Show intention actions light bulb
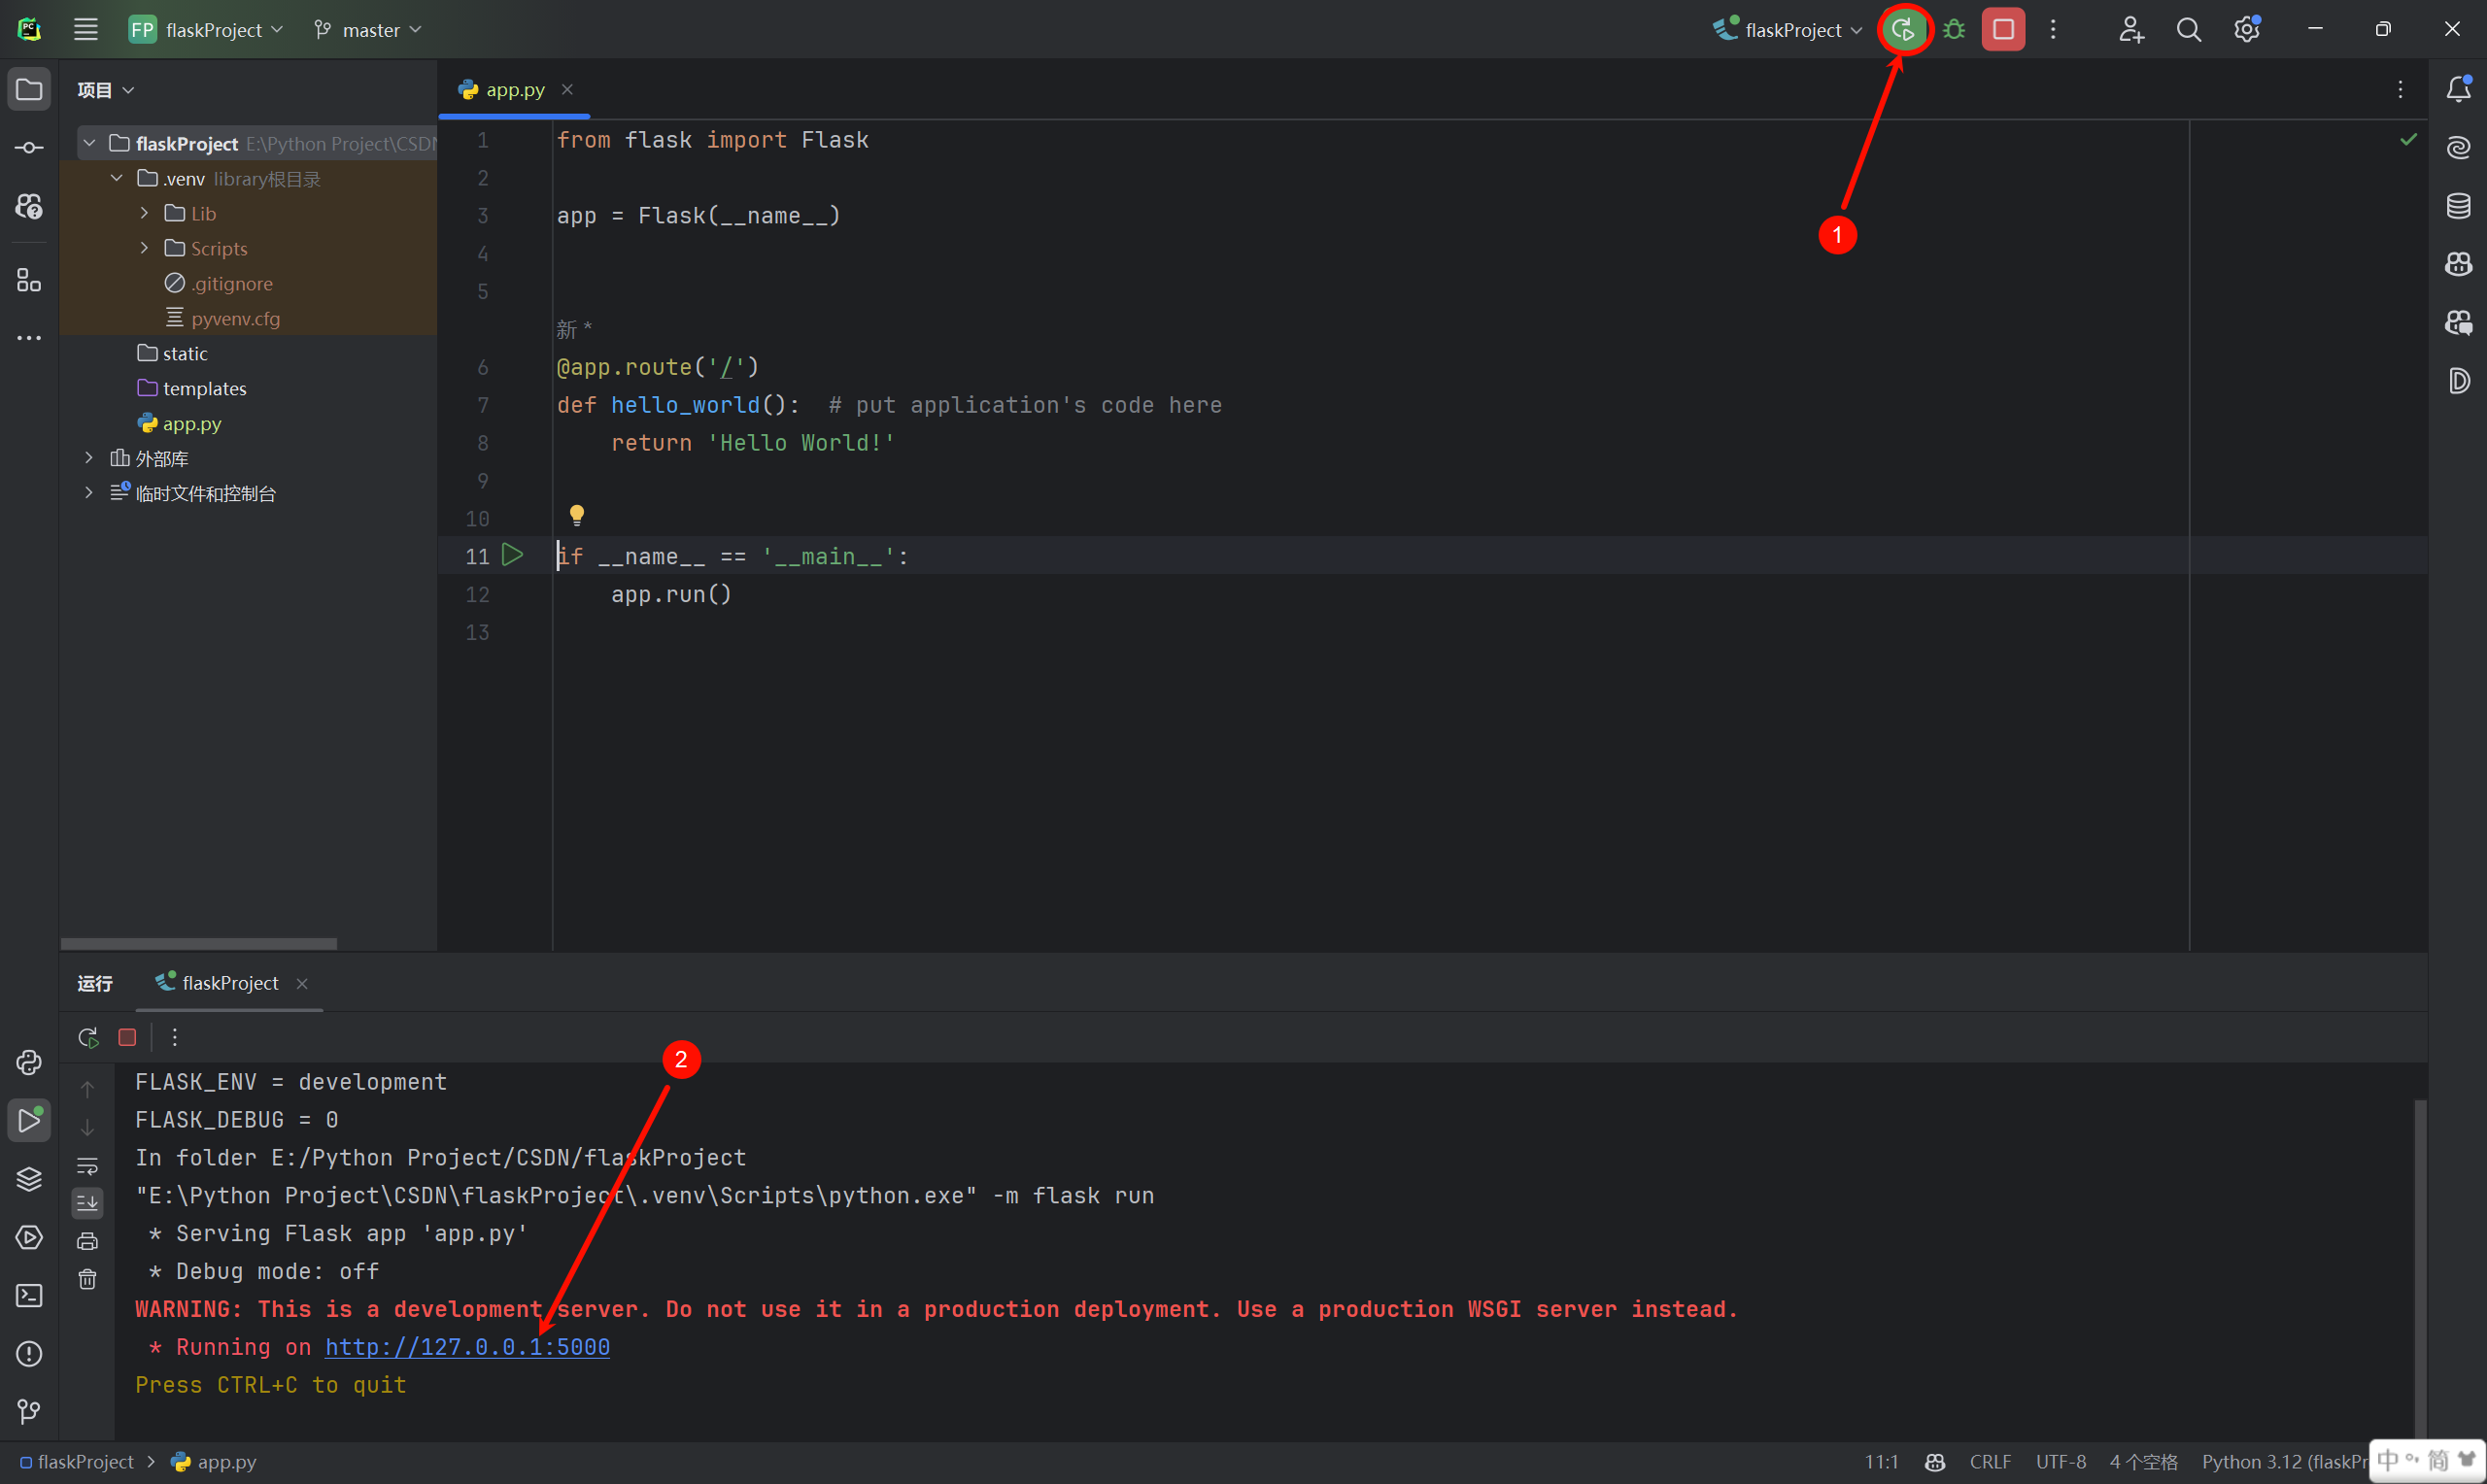Image resolution: width=2487 pixels, height=1484 pixels. (x=577, y=515)
